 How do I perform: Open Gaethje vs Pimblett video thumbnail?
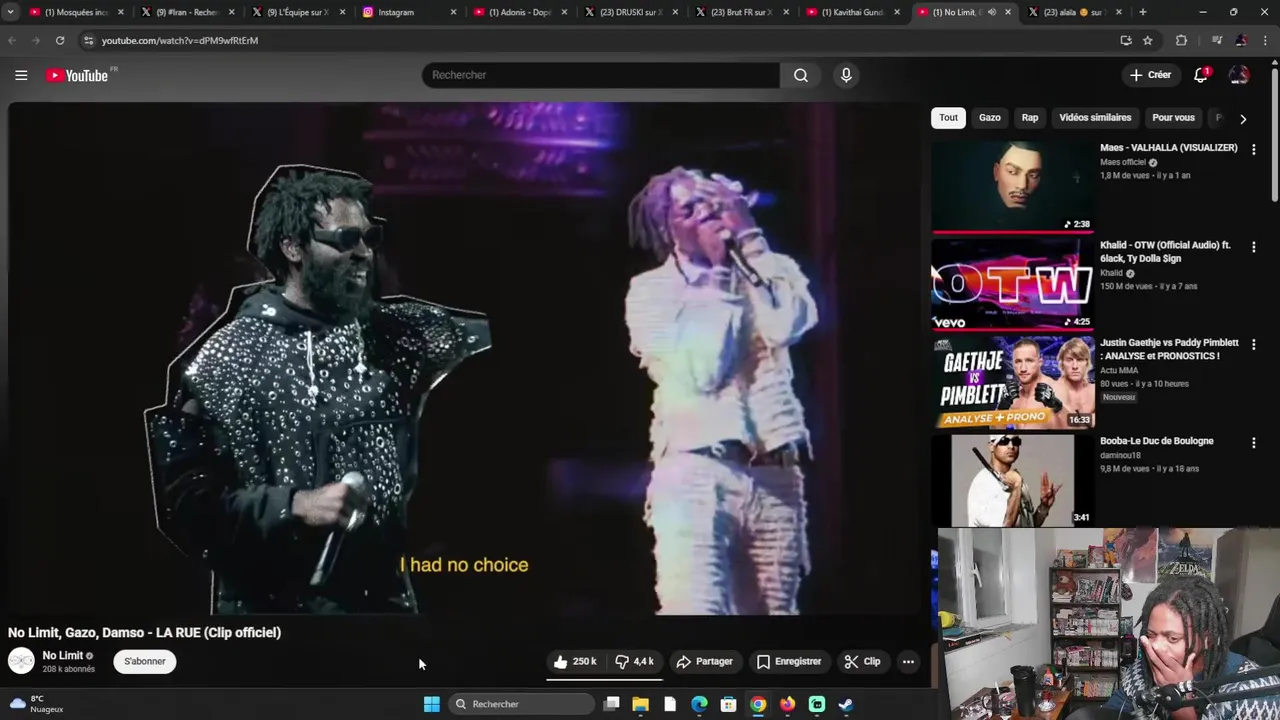click(1012, 382)
